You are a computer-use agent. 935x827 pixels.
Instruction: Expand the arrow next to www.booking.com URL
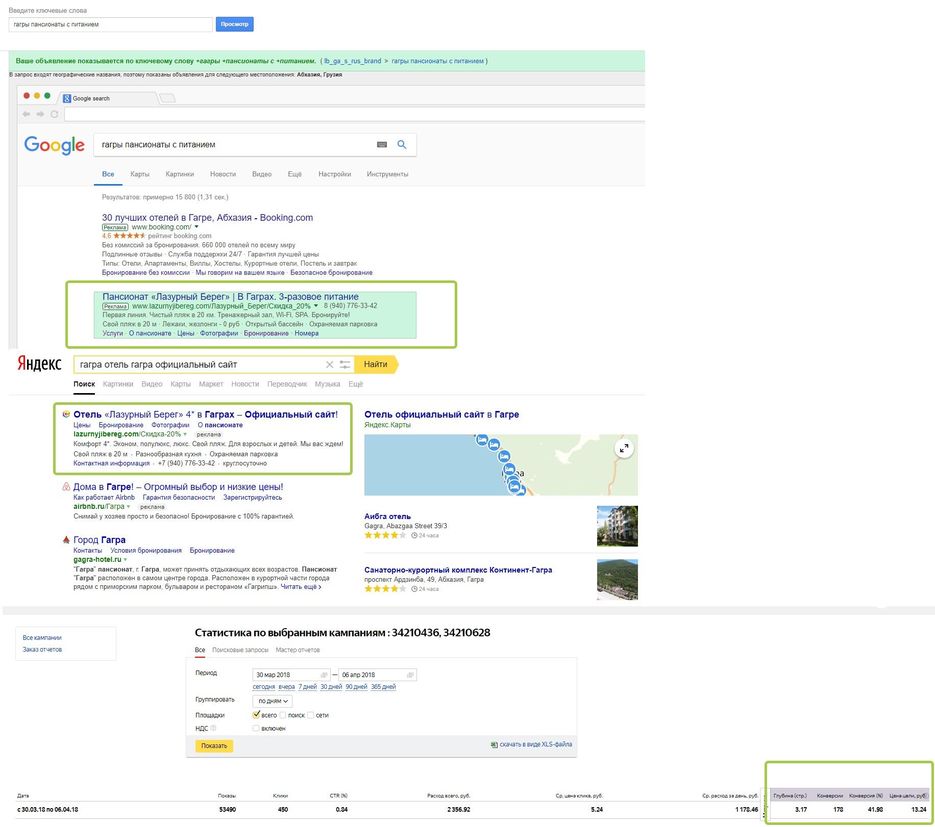tap(196, 227)
